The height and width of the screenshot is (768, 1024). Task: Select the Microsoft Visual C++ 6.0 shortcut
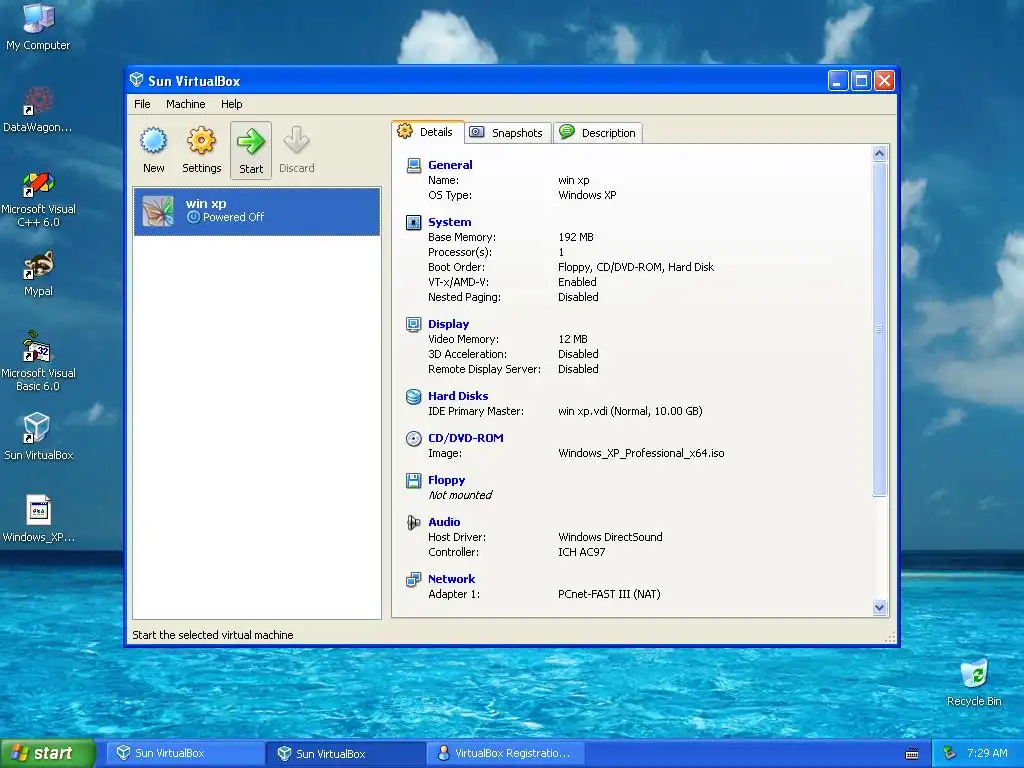38,199
